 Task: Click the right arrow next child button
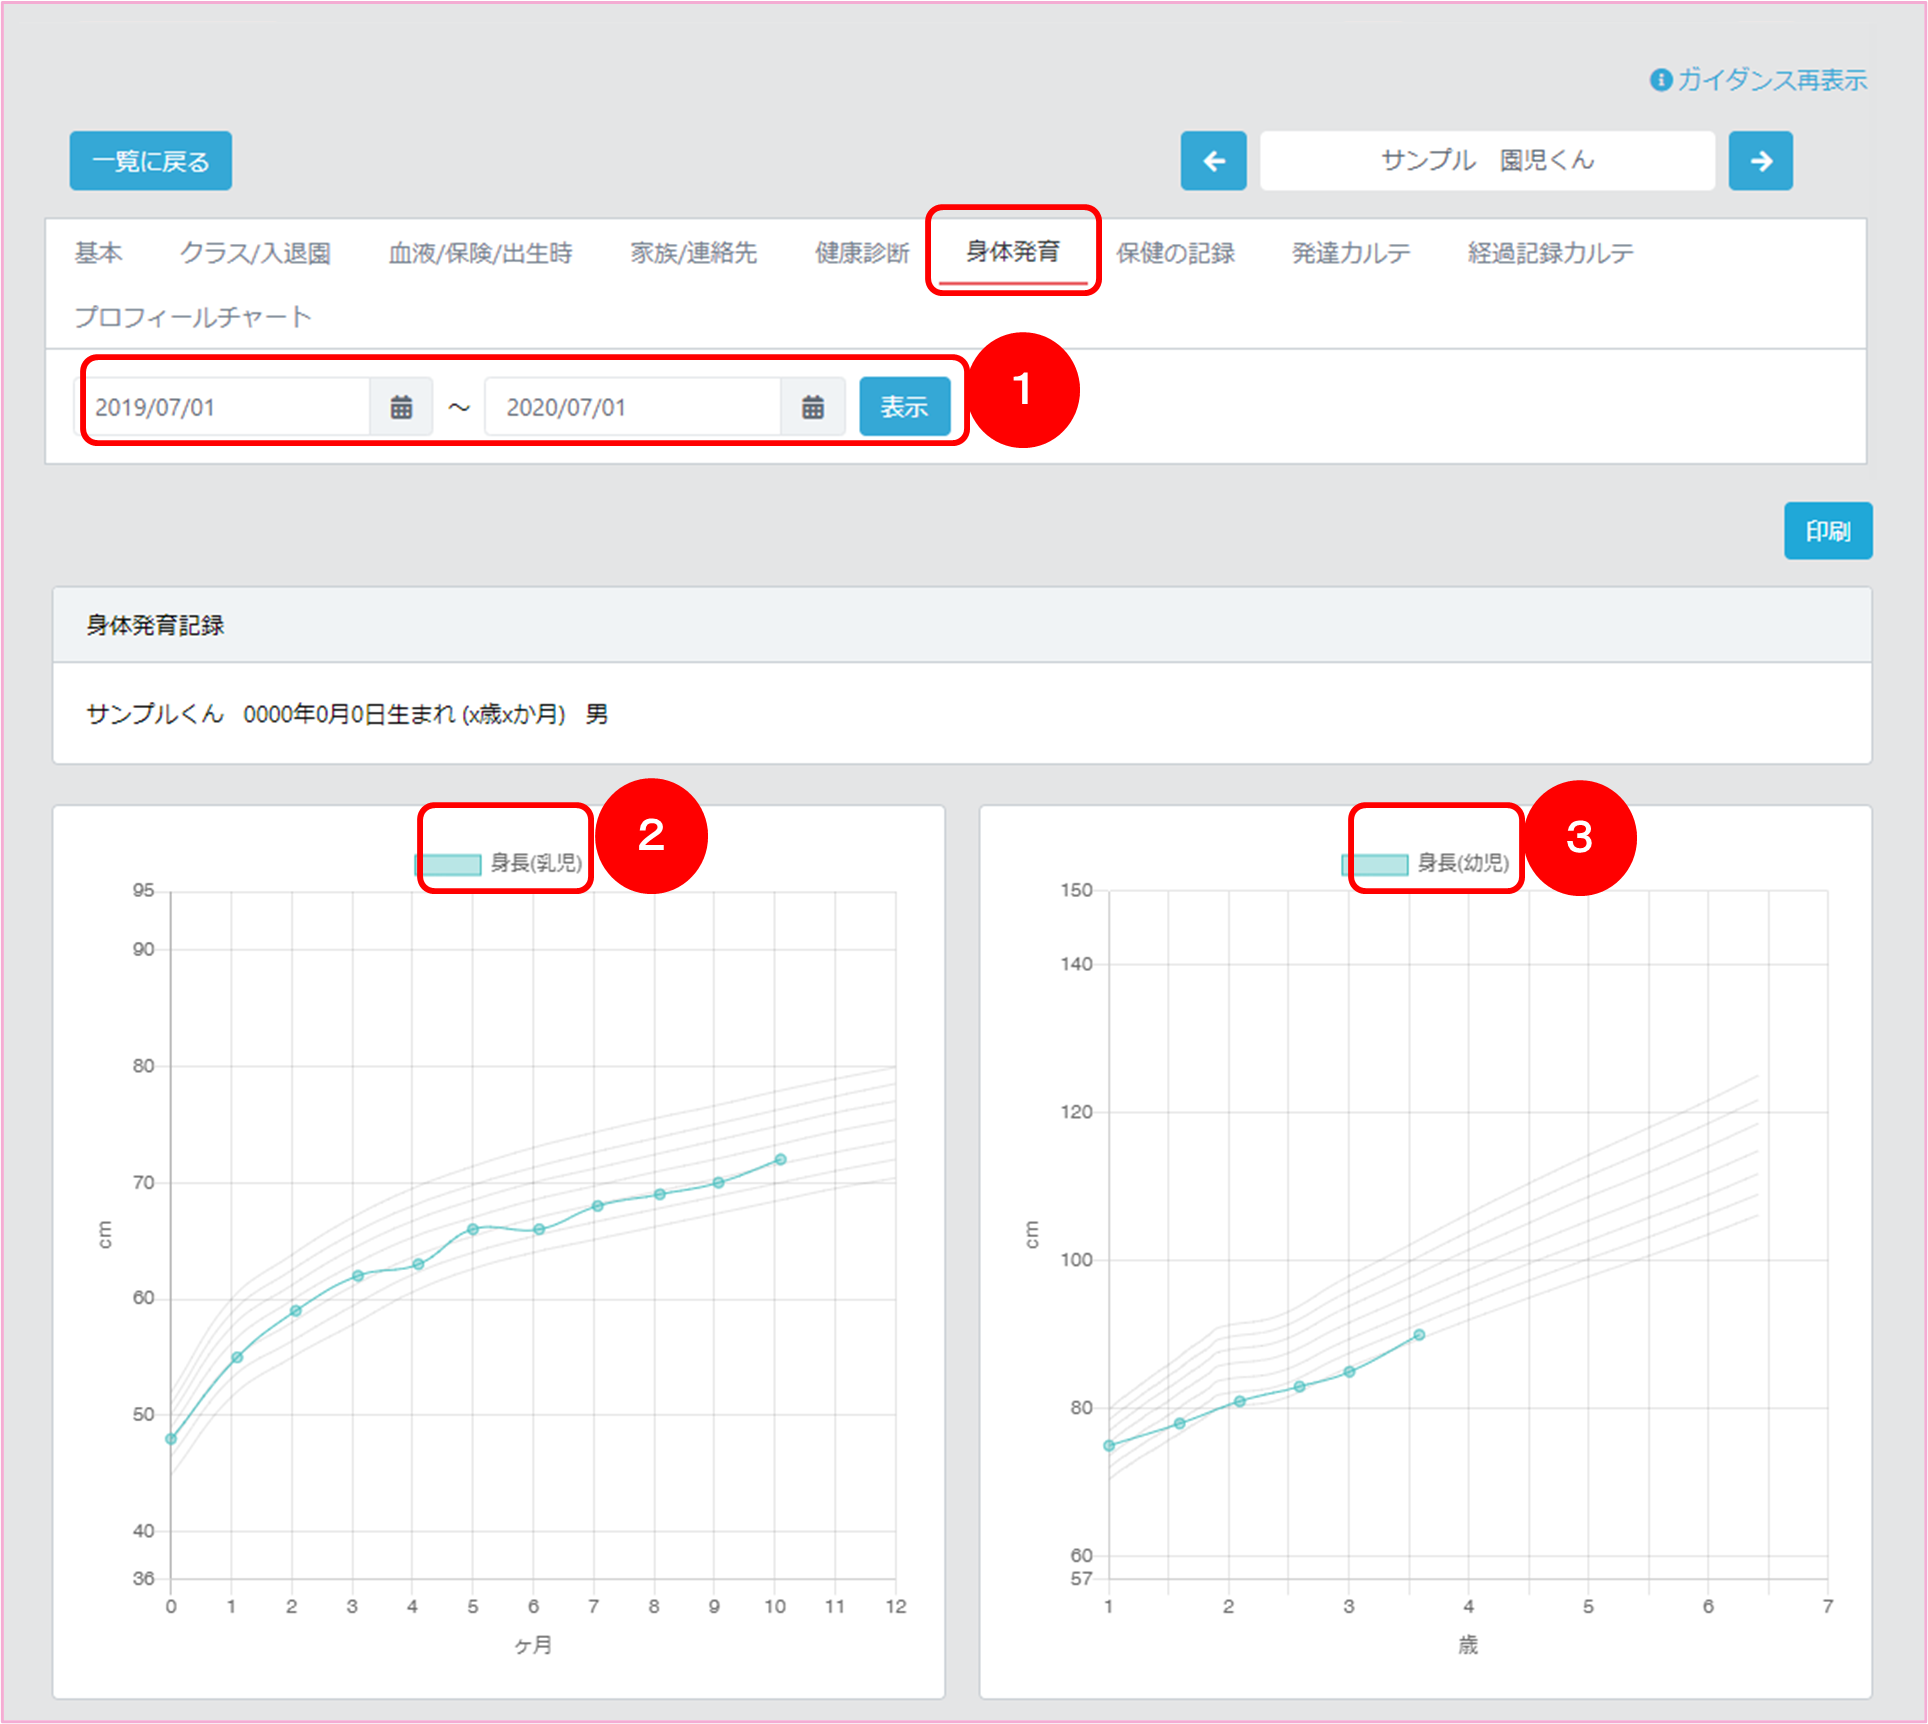[x=1760, y=161]
